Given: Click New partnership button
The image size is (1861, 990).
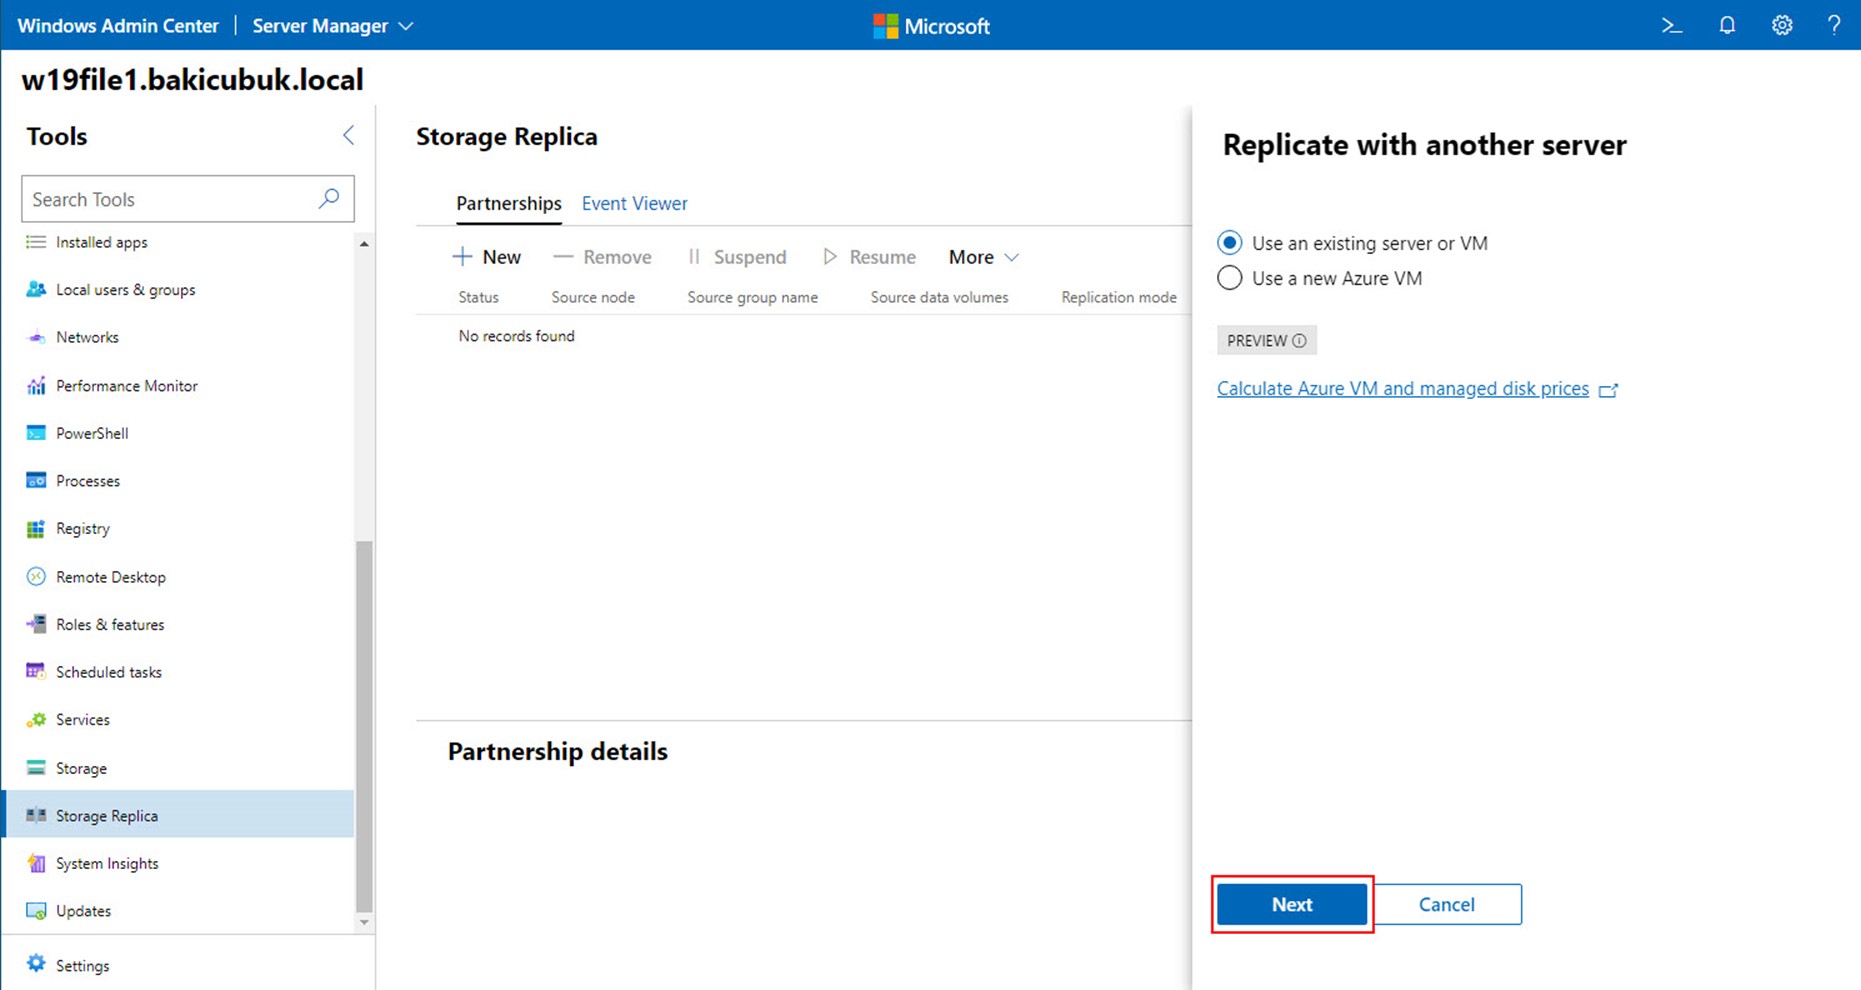Looking at the screenshot, I should coord(487,257).
